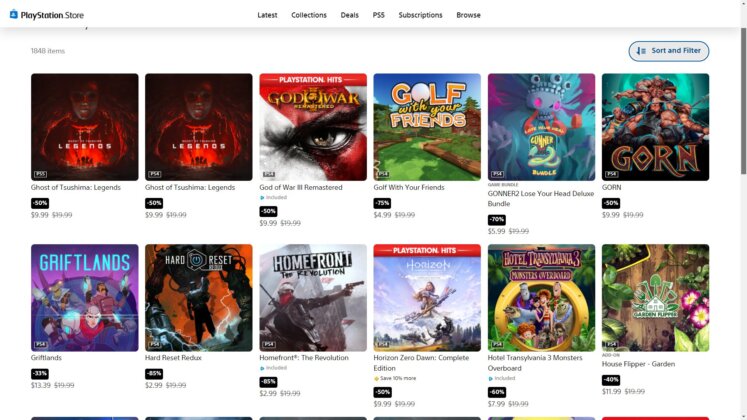Select the Collections navigation item

(x=309, y=15)
